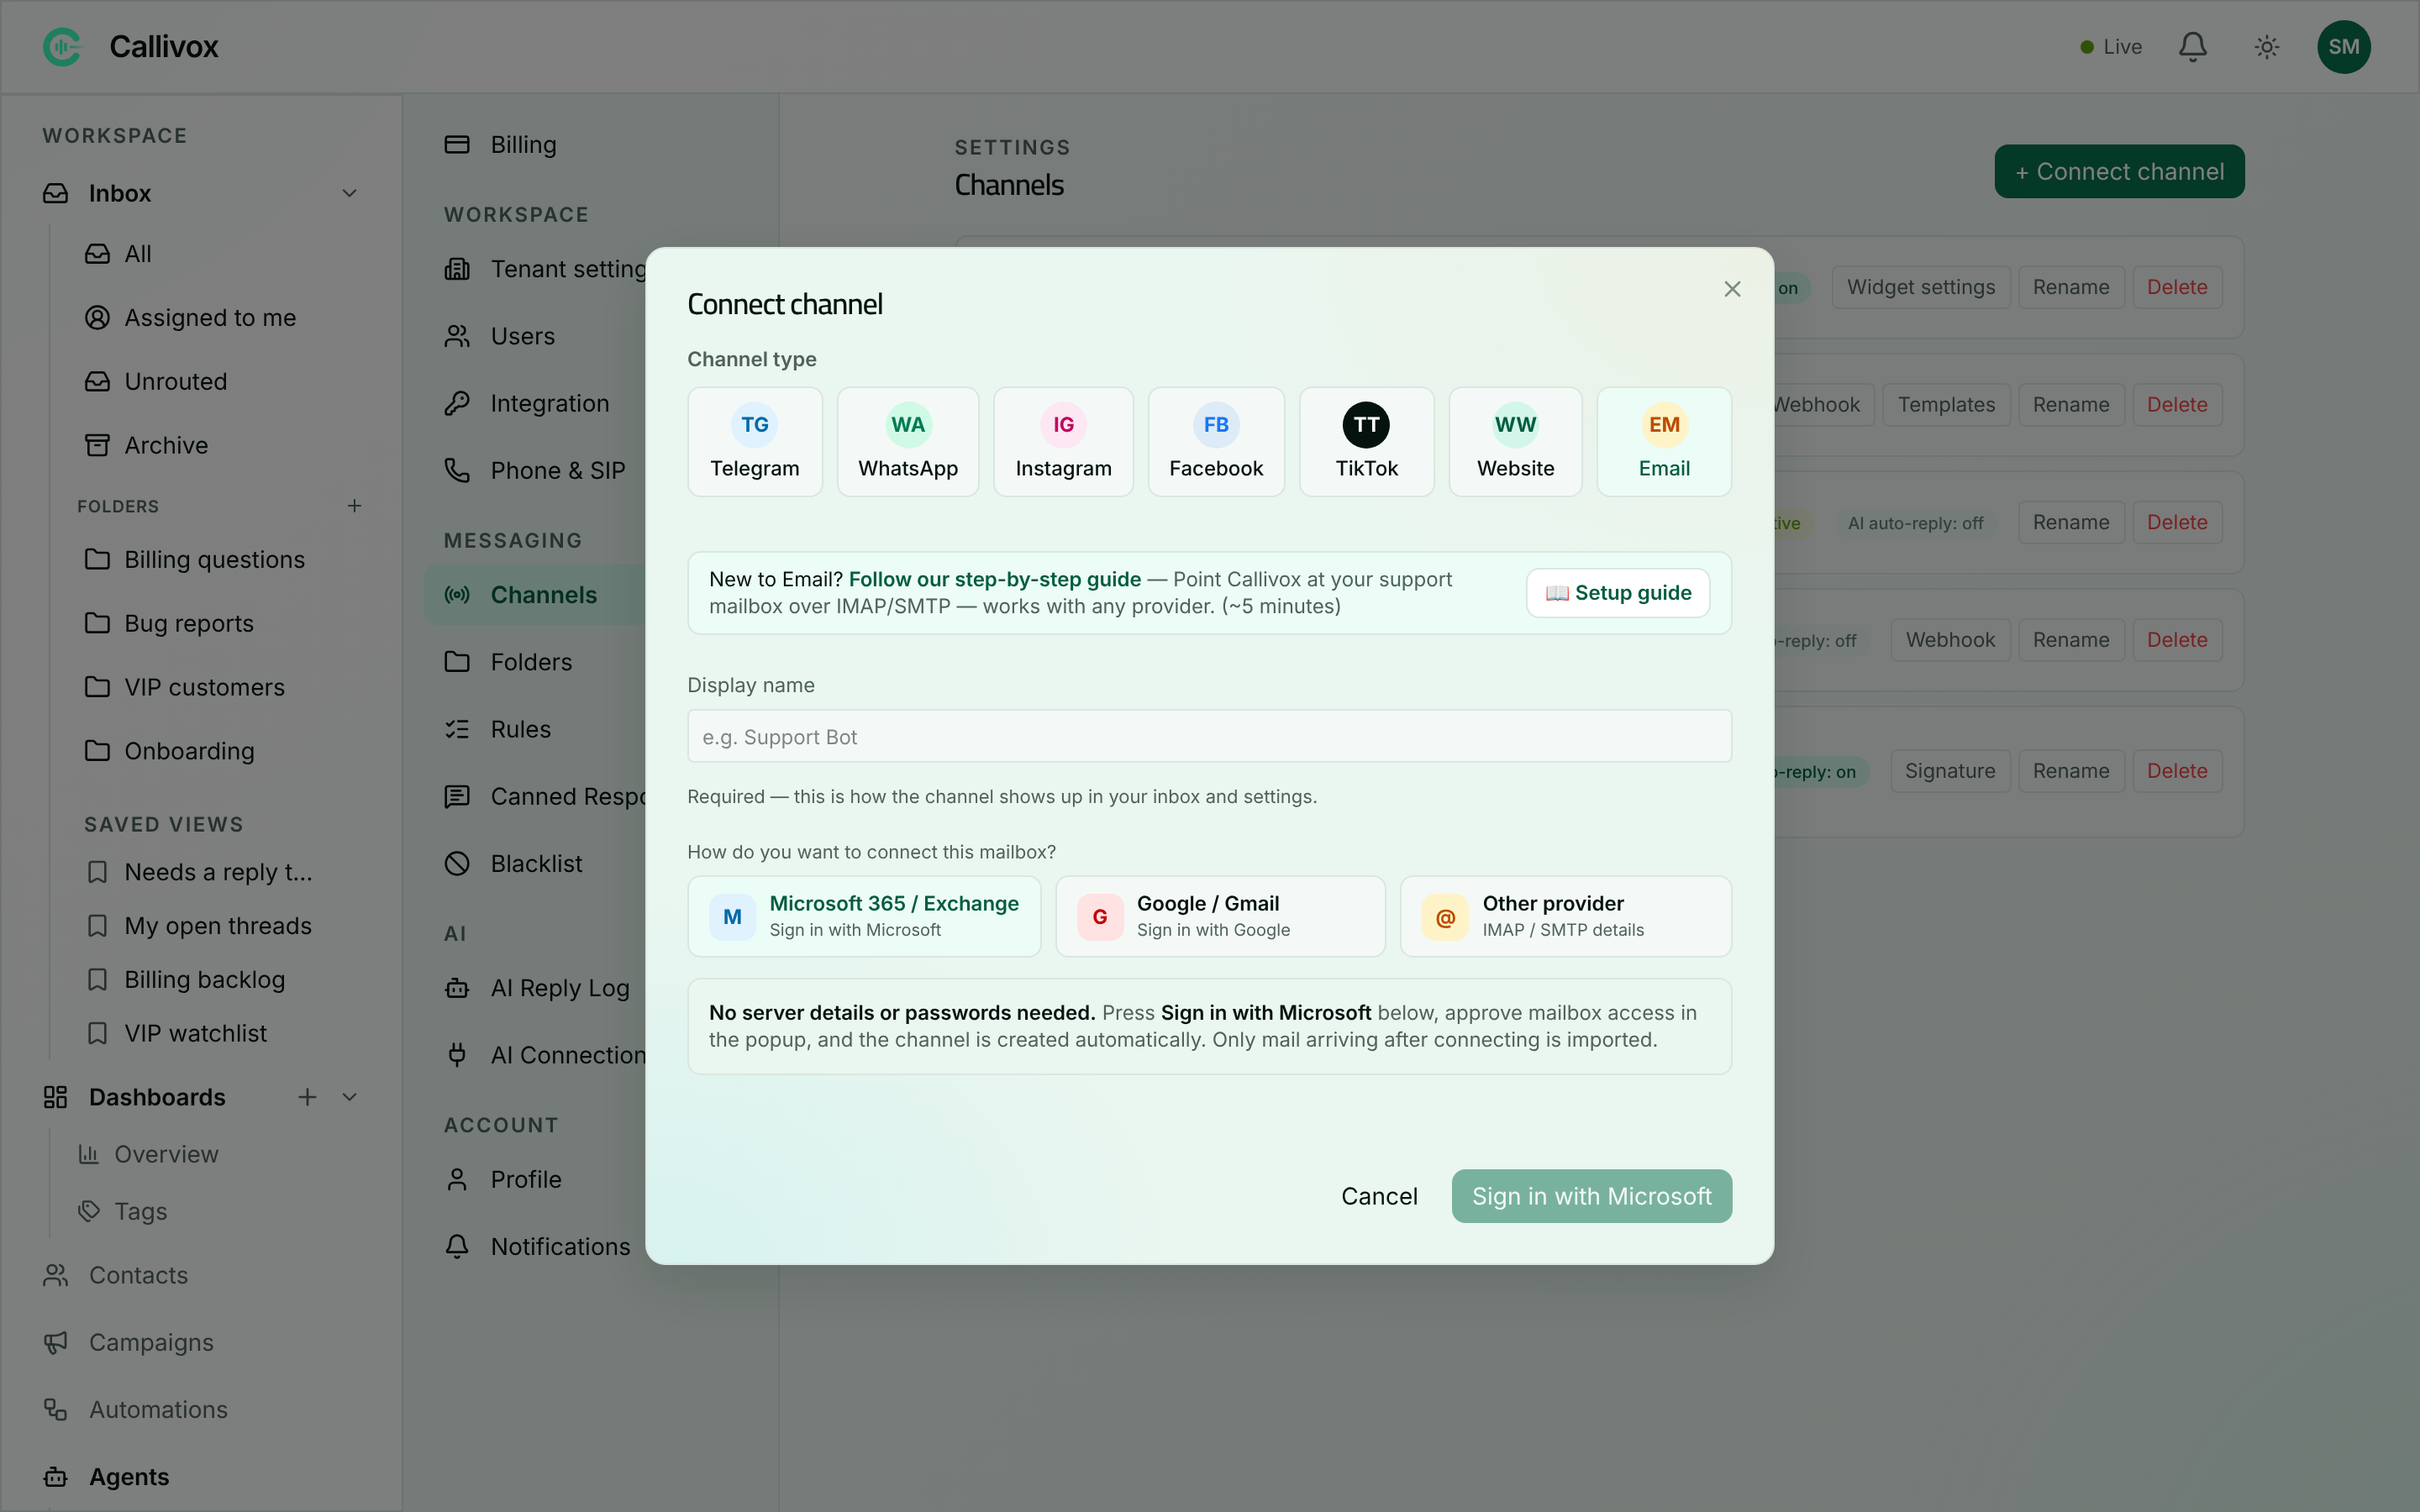
Task: Select the Telegram channel type
Action: click(x=755, y=442)
